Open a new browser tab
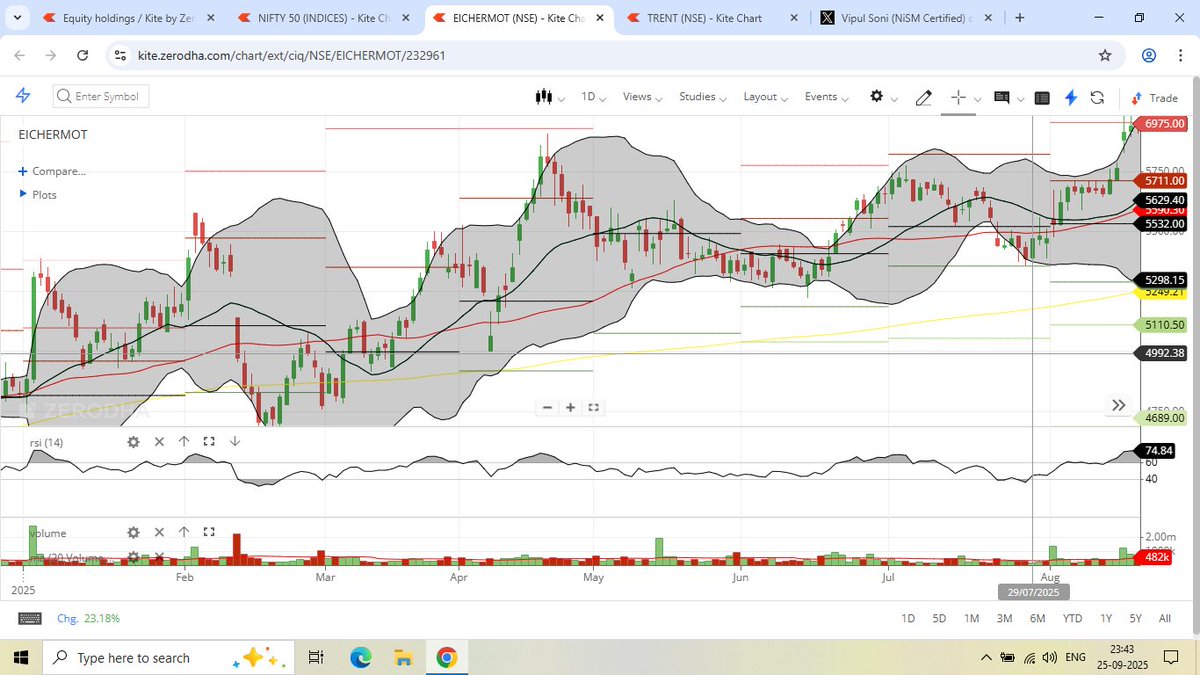 [x=1020, y=17]
